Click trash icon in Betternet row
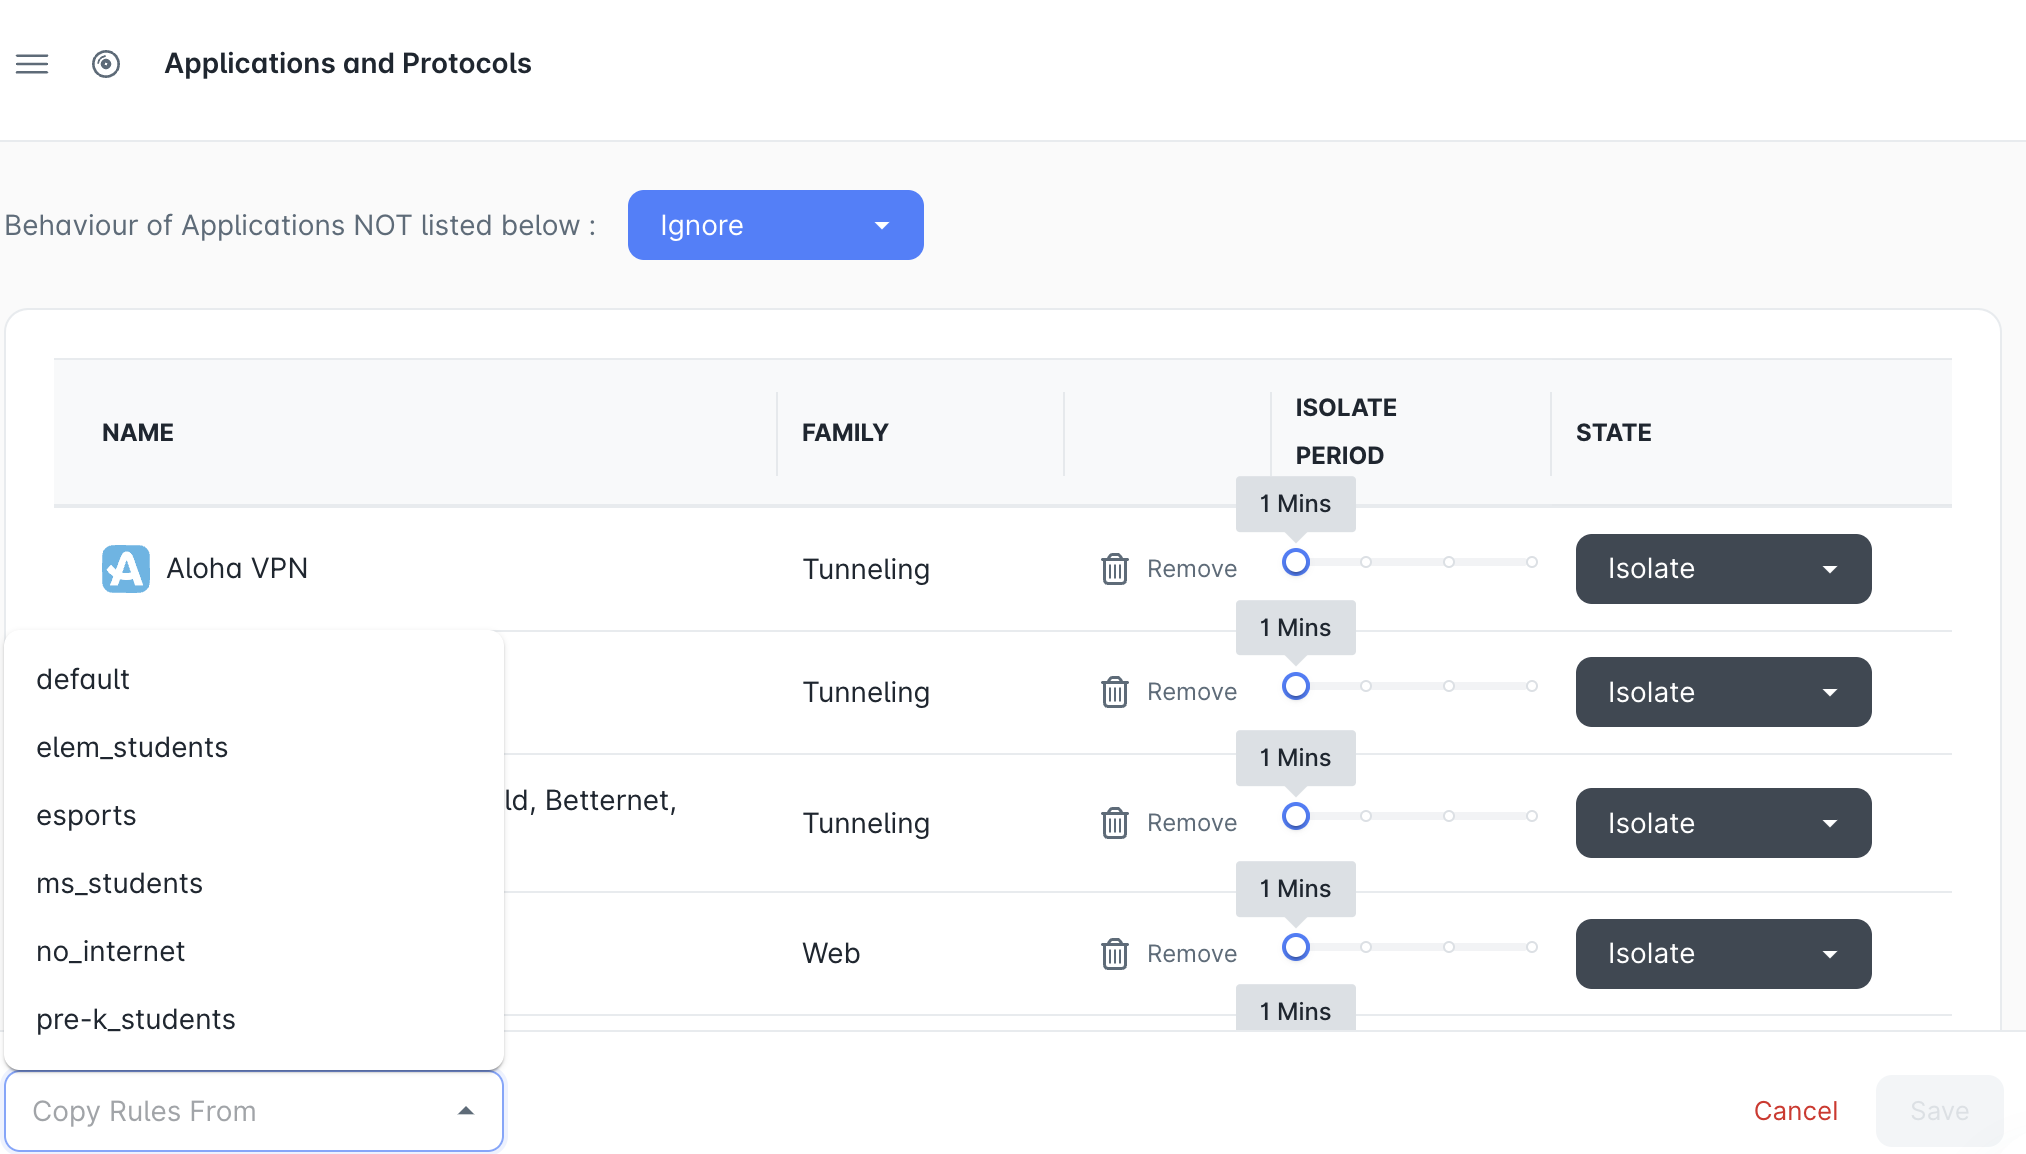This screenshot has height=1154, width=2026. pos(1115,823)
